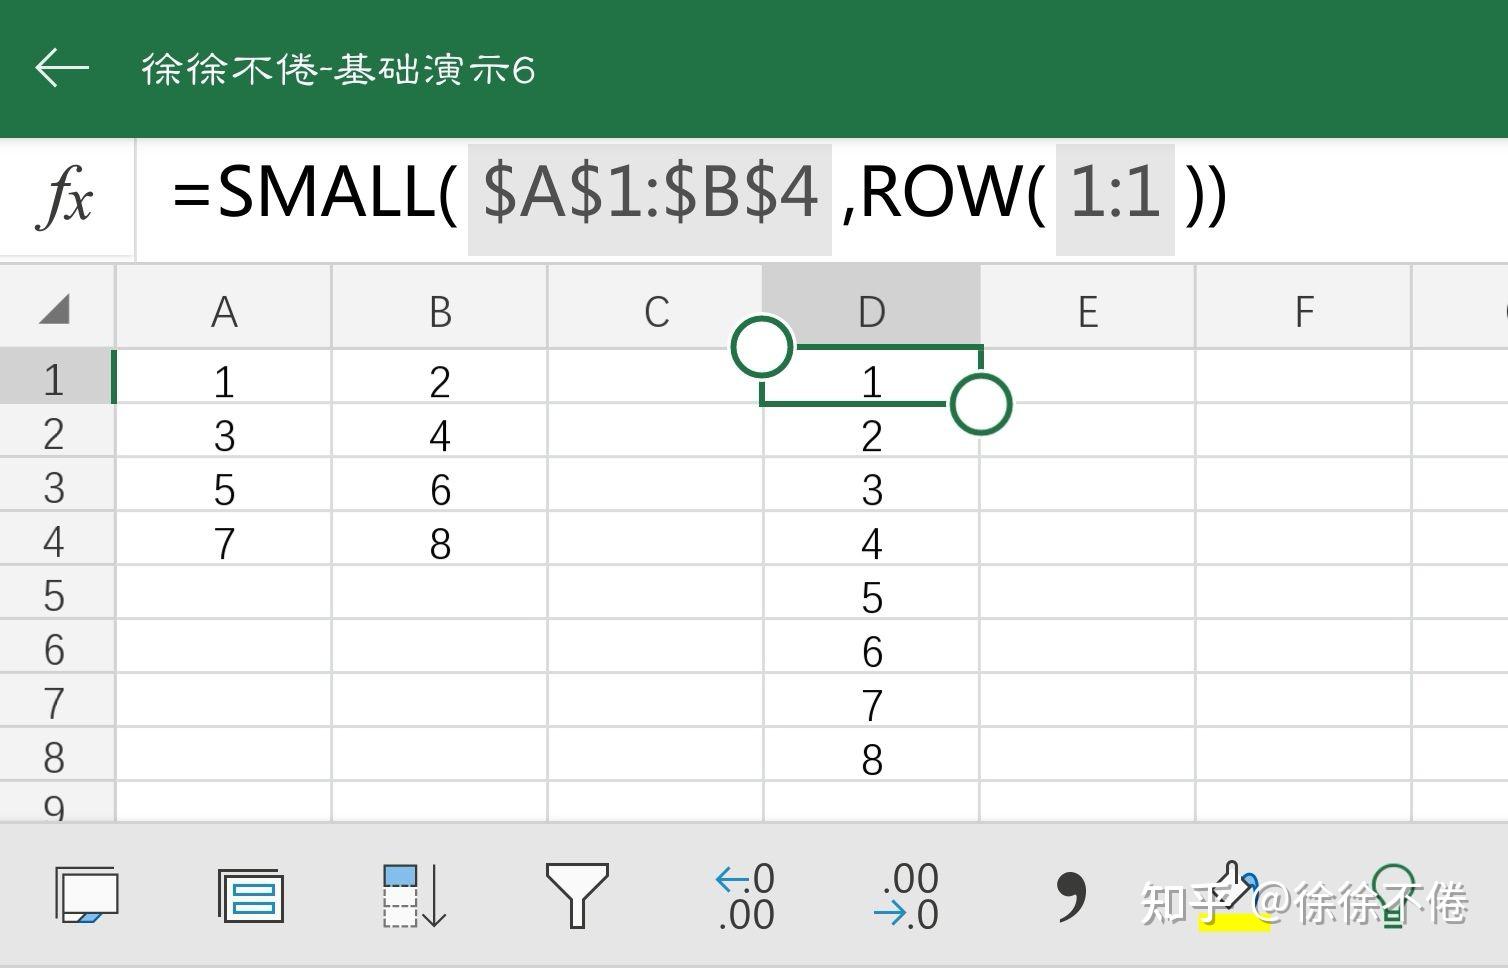Tap cell B1 containing 2

[x=440, y=377]
